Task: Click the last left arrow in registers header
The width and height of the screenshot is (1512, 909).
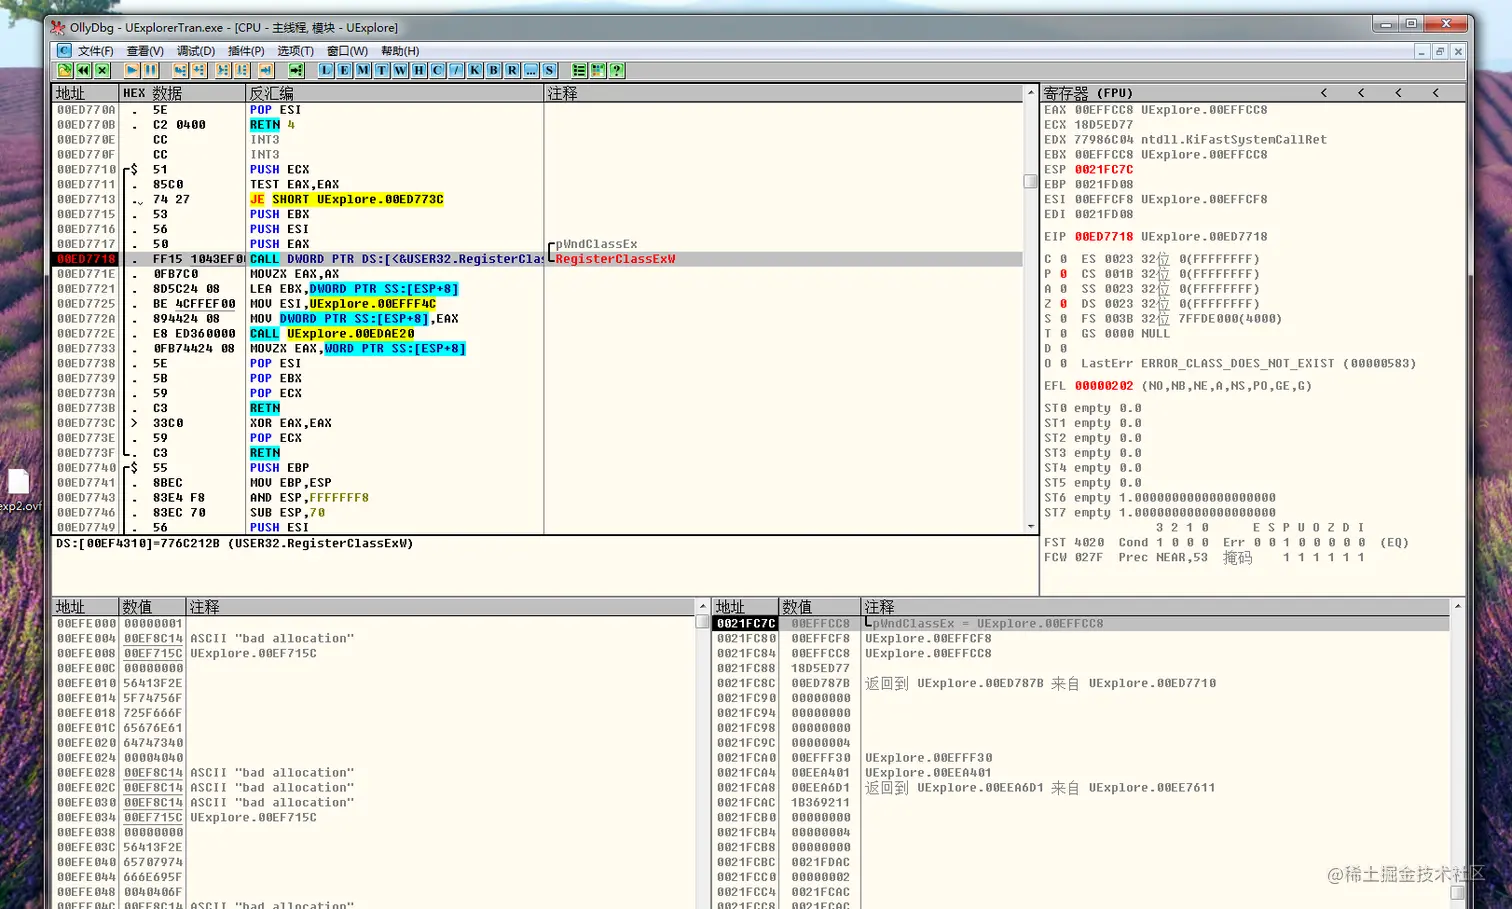Action: (x=1436, y=93)
